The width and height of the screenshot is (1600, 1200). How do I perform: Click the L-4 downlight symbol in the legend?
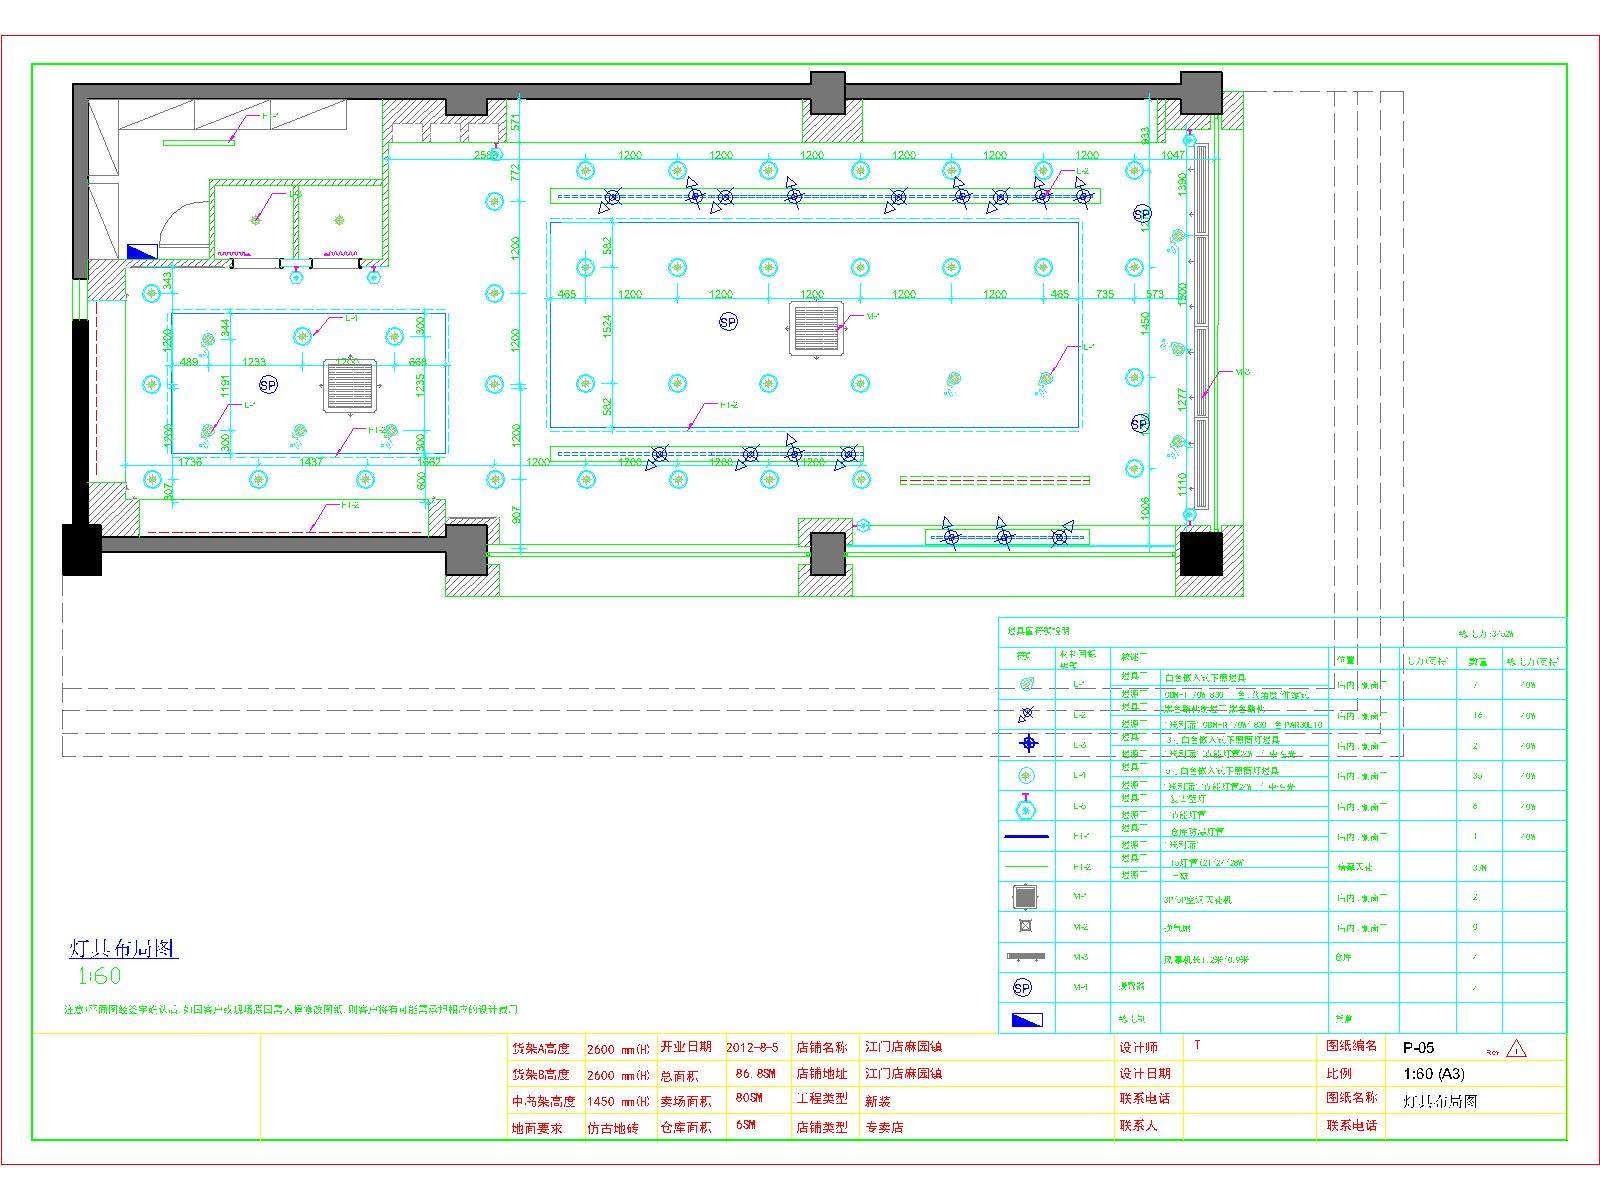click(1026, 775)
